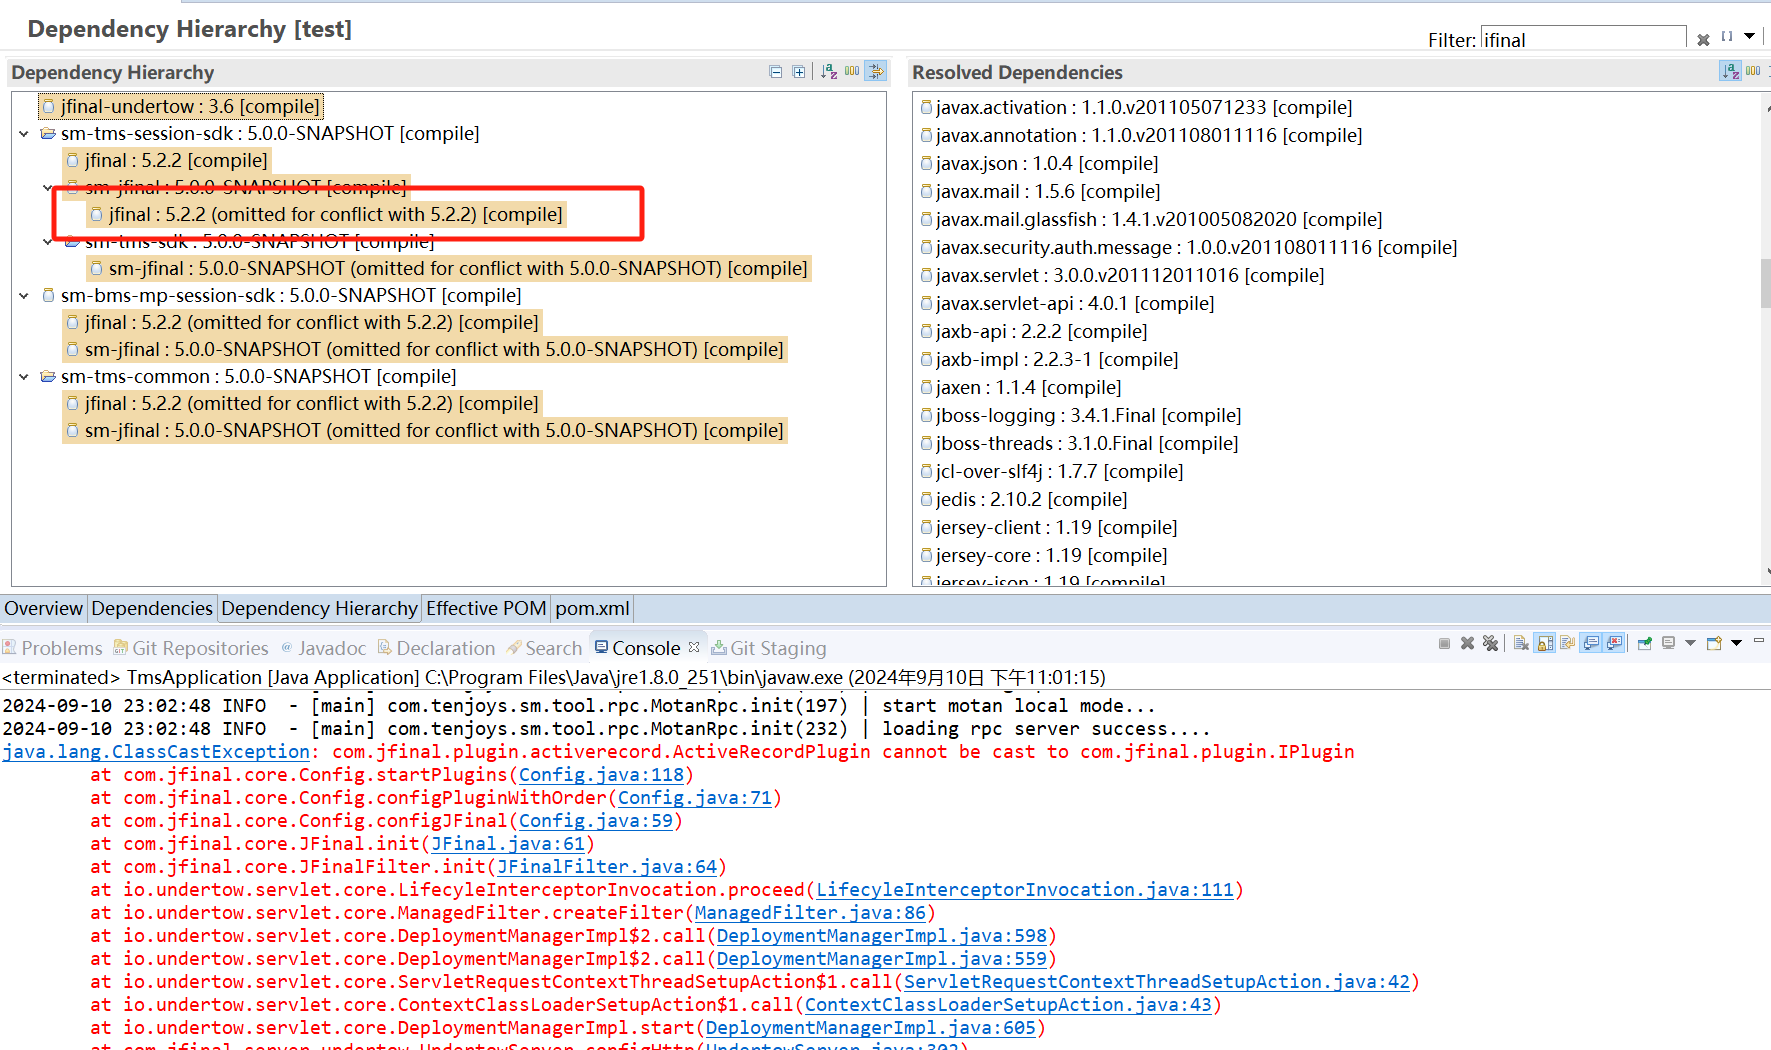Collapse the sm-bms-mp-session-sdk tree node
The image size is (1771, 1050).
click(x=24, y=296)
